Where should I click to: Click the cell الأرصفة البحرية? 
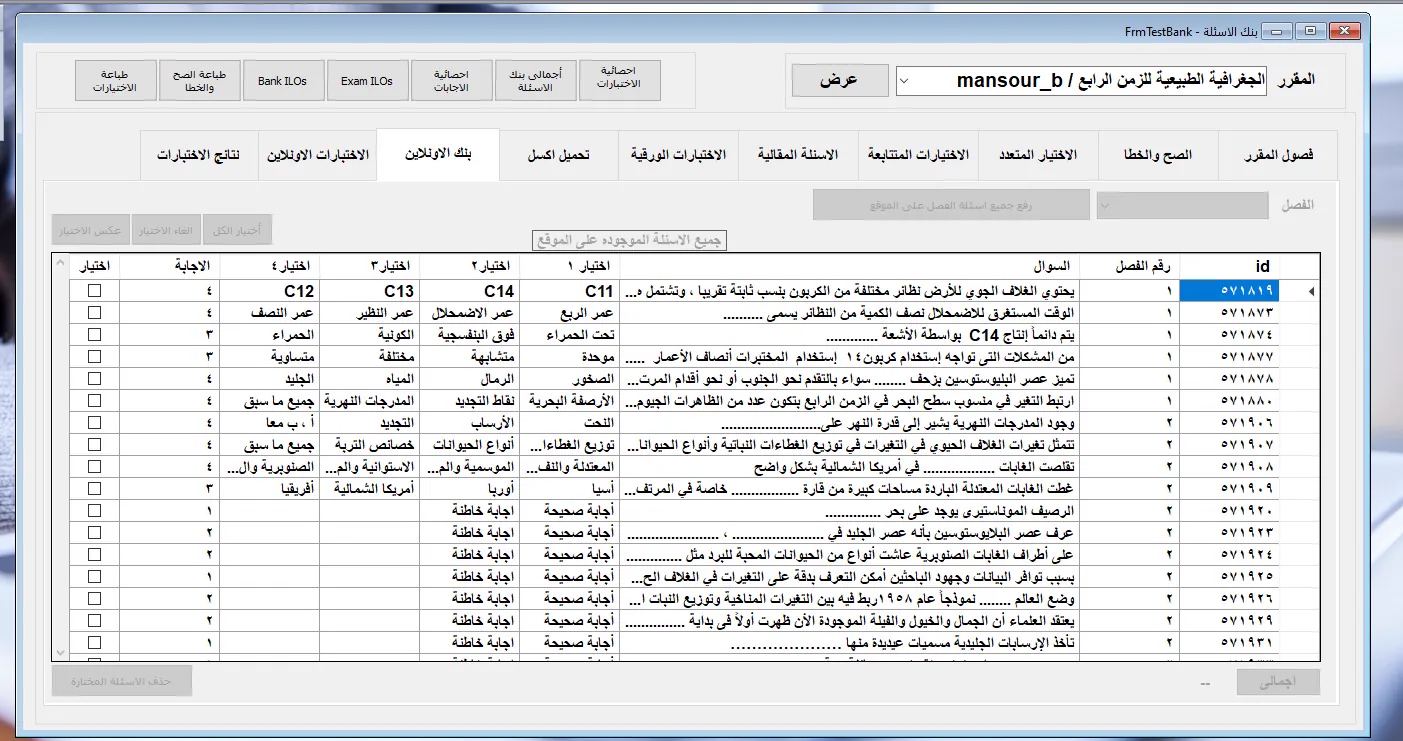(x=570, y=400)
